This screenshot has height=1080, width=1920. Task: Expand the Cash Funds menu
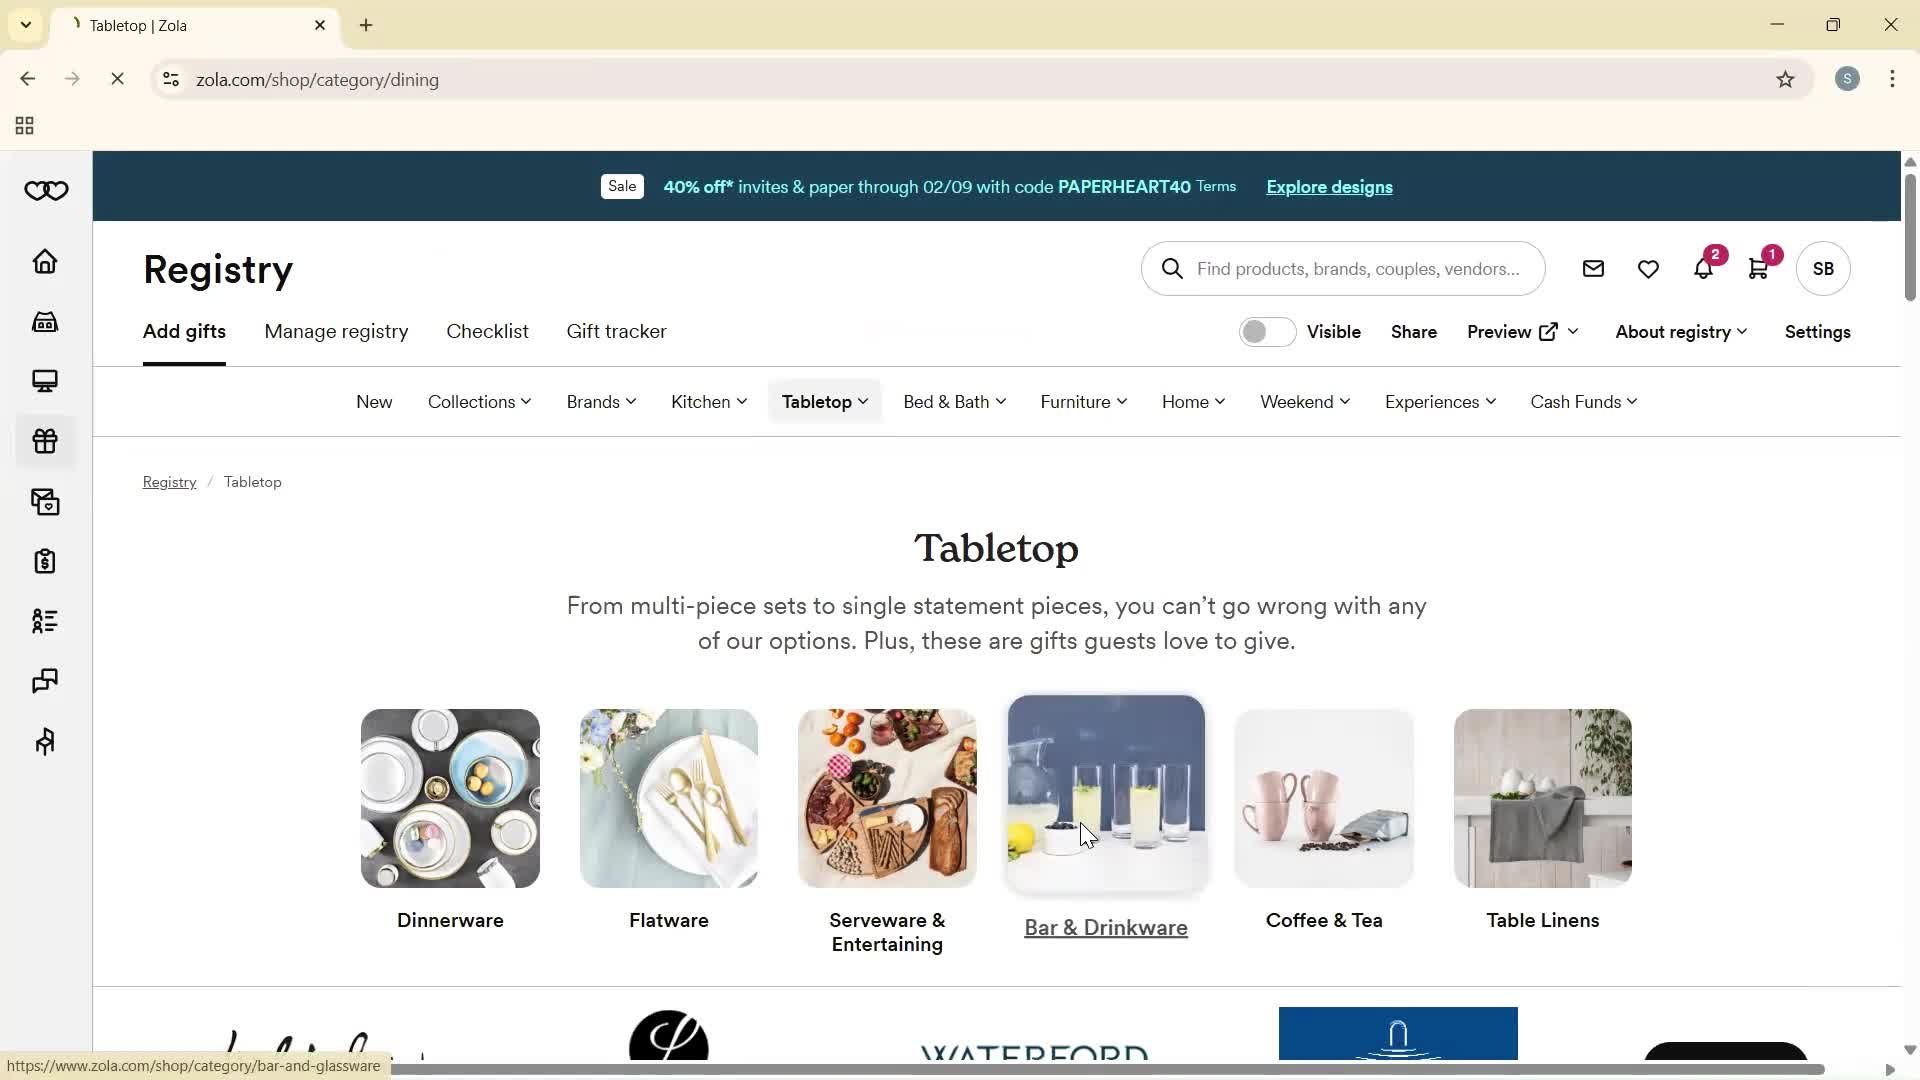click(x=1583, y=401)
